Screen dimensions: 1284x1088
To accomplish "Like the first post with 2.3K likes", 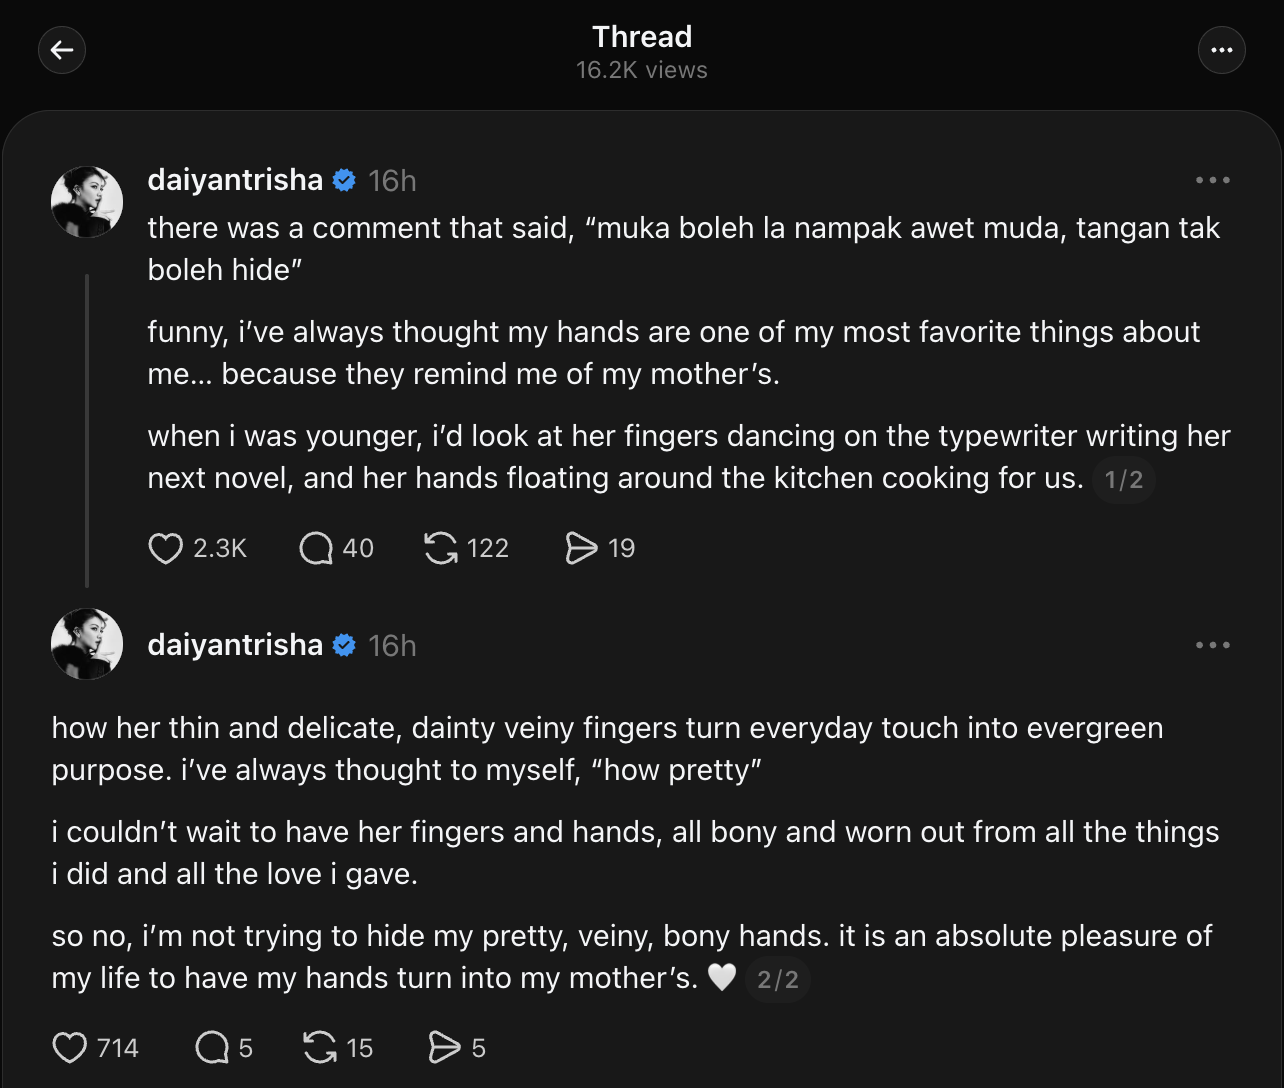I will pyautogui.click(x=166, y=548).
